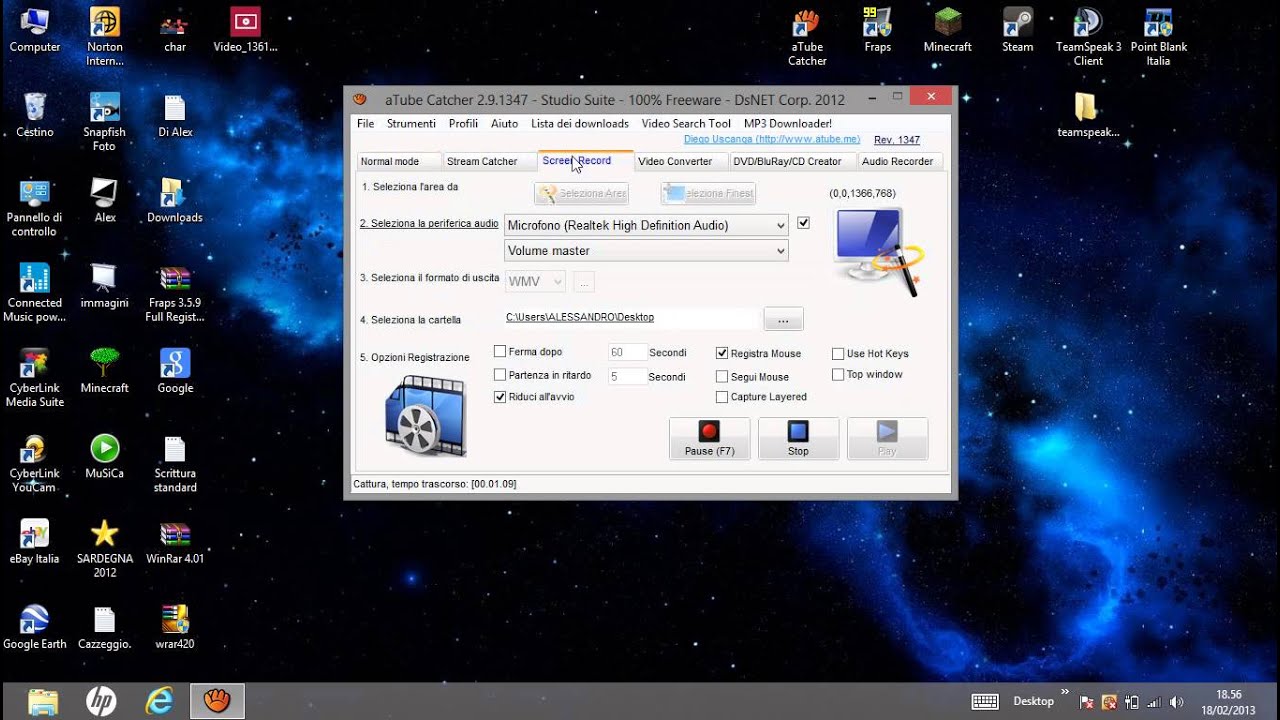Open the char desktop icon
The height and width of the screenshot is (720, 1280).
pos(175,30)
